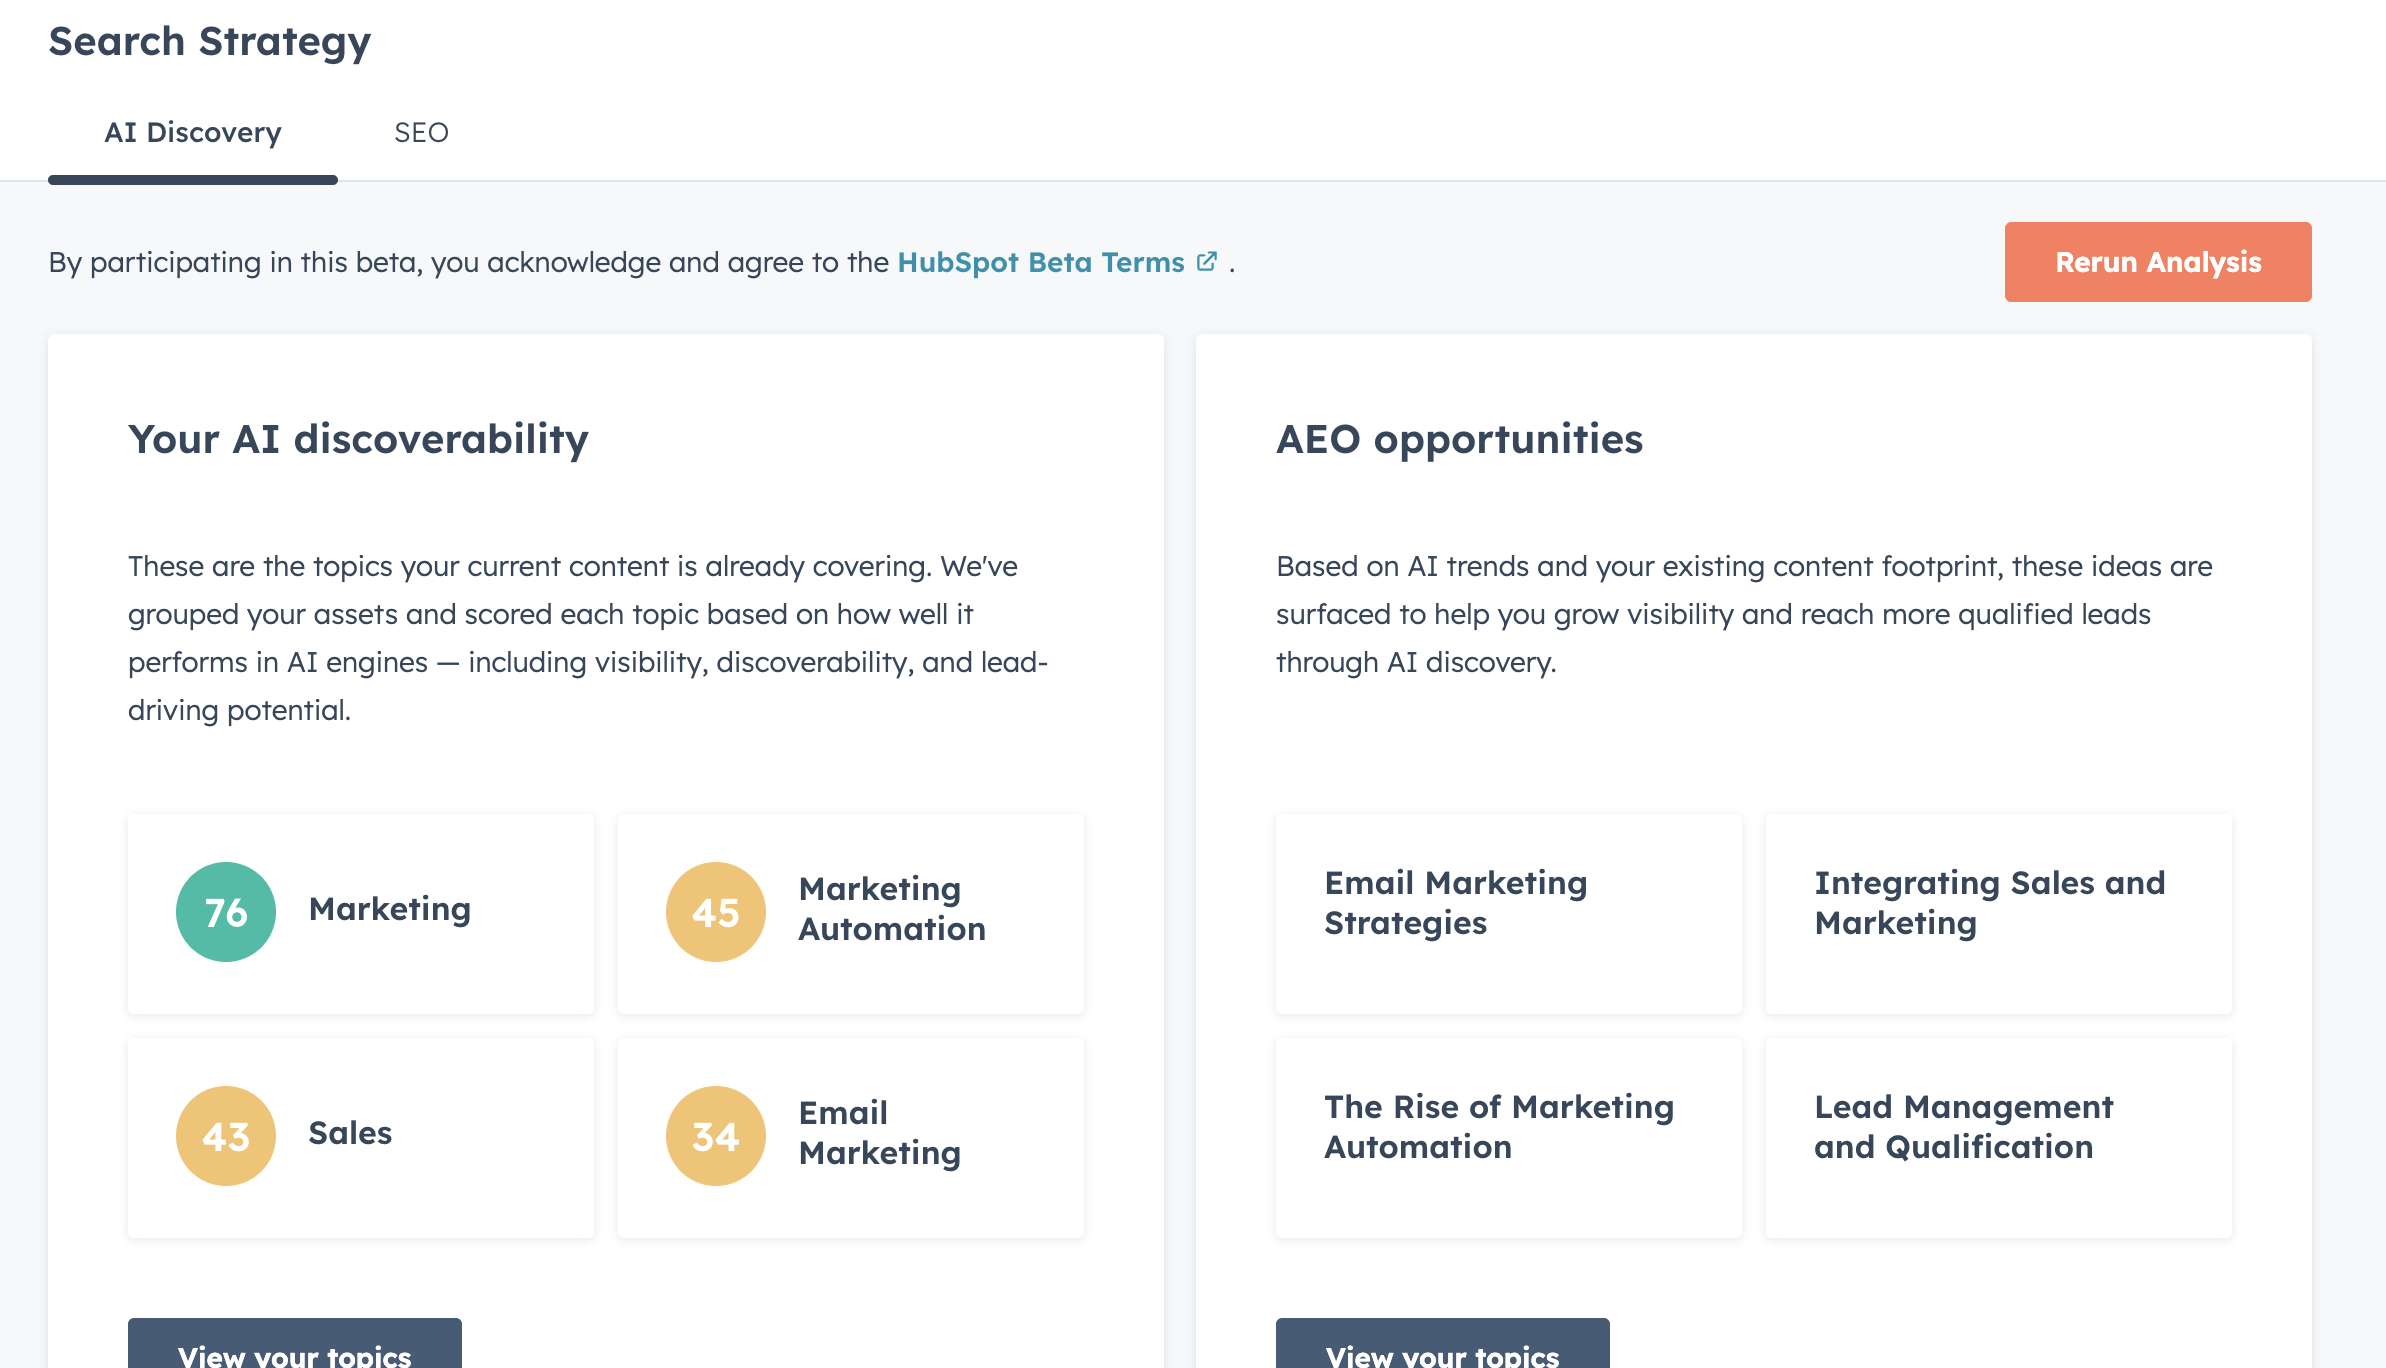The height and width of the screenshot is (1368, 2386).
Task: Open Integrating Sales and Marketing opportunity
Action: click(1999, 914)
